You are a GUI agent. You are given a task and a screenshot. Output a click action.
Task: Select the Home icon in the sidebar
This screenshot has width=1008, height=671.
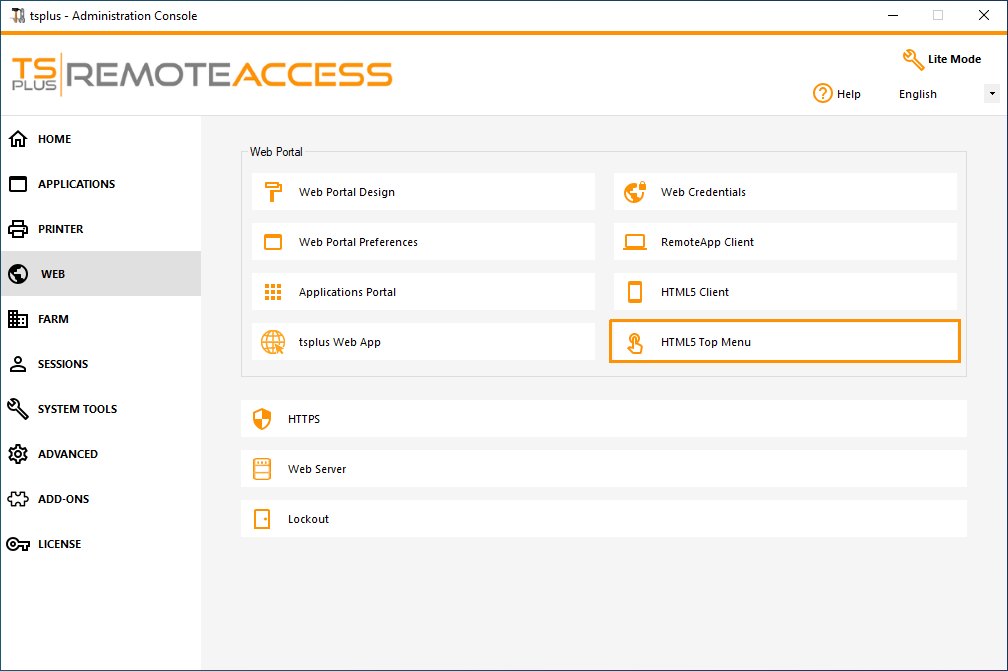[x=18, y=139]
